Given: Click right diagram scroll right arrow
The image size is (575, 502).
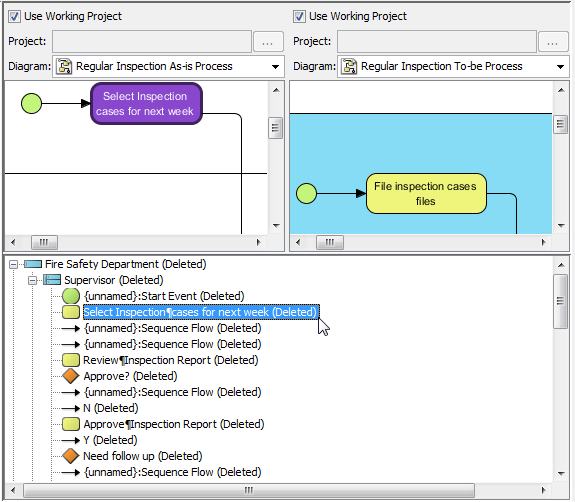Looking at the screenshot, I should [544, 242].
